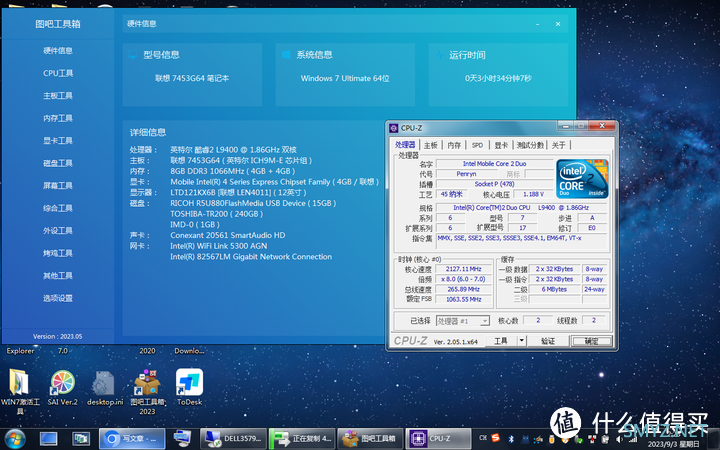Screen dimensions: 720x450
Task: Click the Intel Core 2 Duo logo
Action: (x=582, y=179)
